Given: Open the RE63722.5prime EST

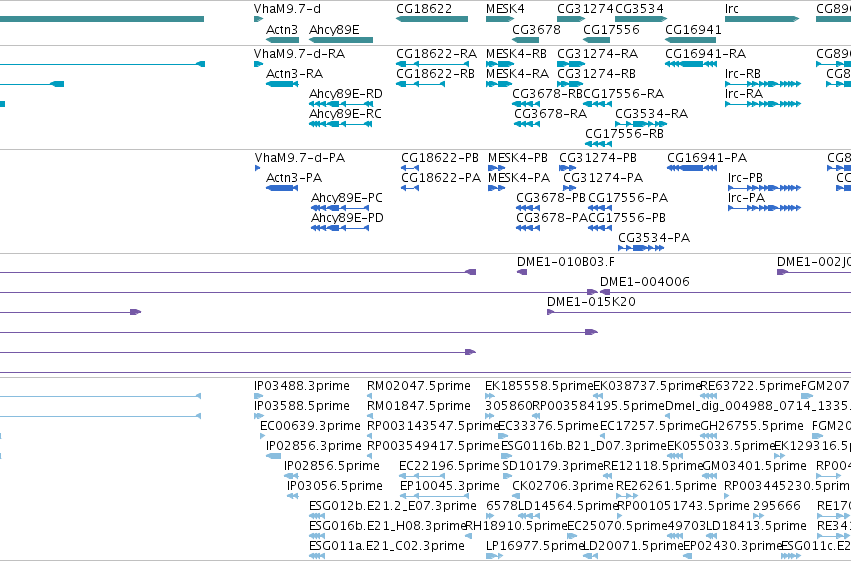Looking at the screenshot, I should click(709, 396).
